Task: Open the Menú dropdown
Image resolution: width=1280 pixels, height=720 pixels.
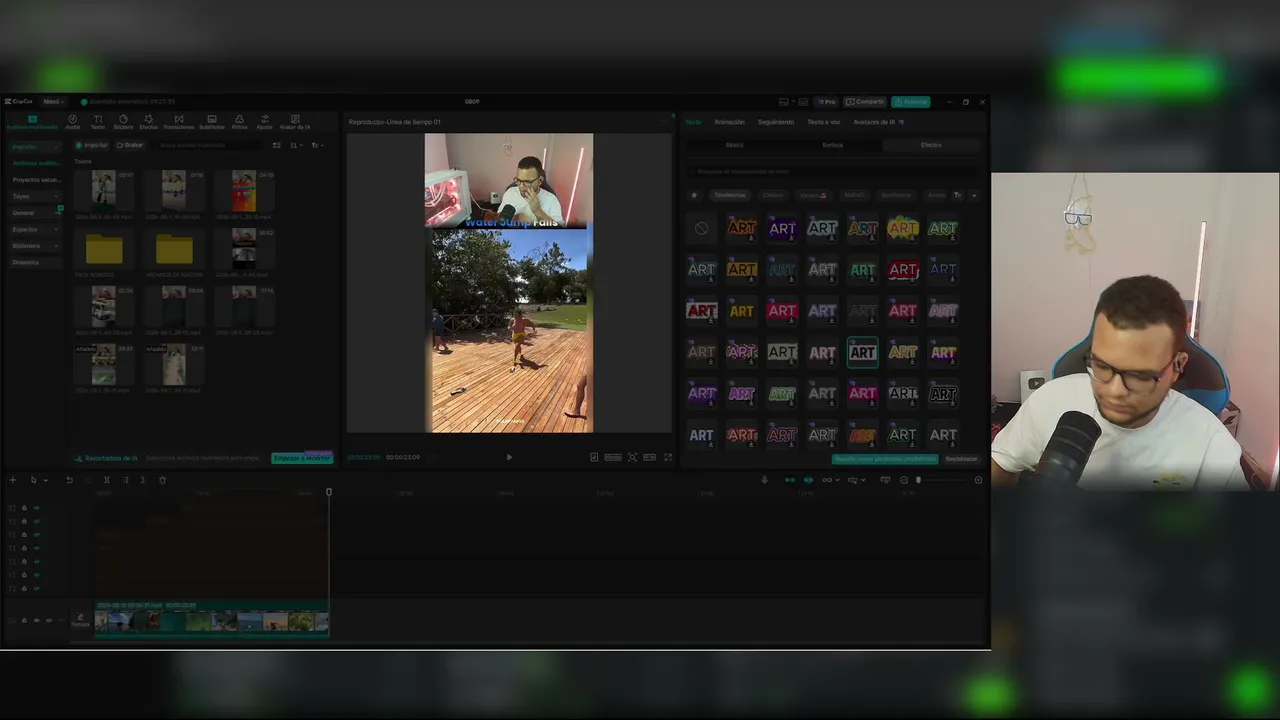Action: point(52,101)
